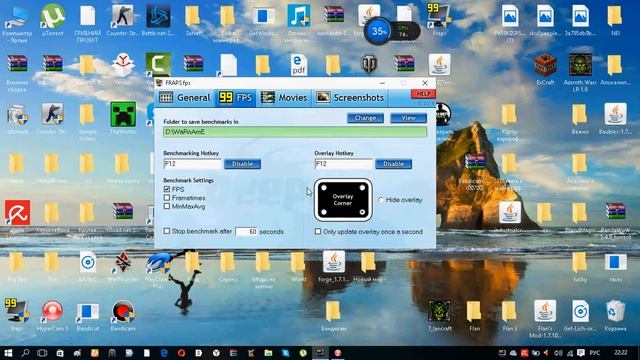Open the Screenshots tab in FRAPS
The width and height of the screenshot is (640, 360).
coord(350,98)
